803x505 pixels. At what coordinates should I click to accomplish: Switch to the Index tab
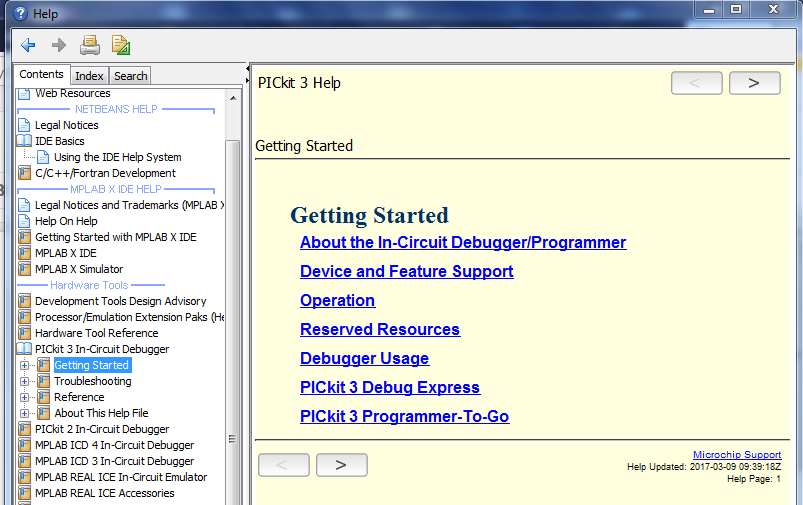[x=89, y=76]
